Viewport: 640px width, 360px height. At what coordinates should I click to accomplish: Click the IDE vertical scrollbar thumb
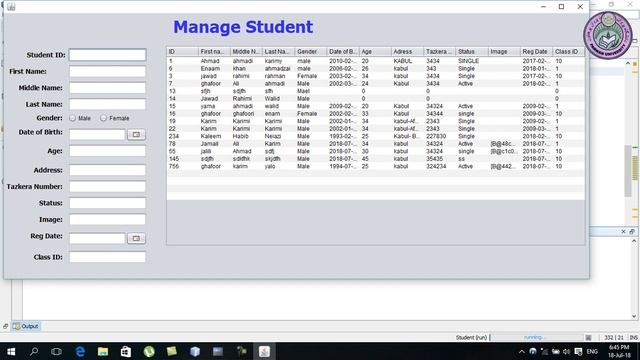tap(628, 171)
